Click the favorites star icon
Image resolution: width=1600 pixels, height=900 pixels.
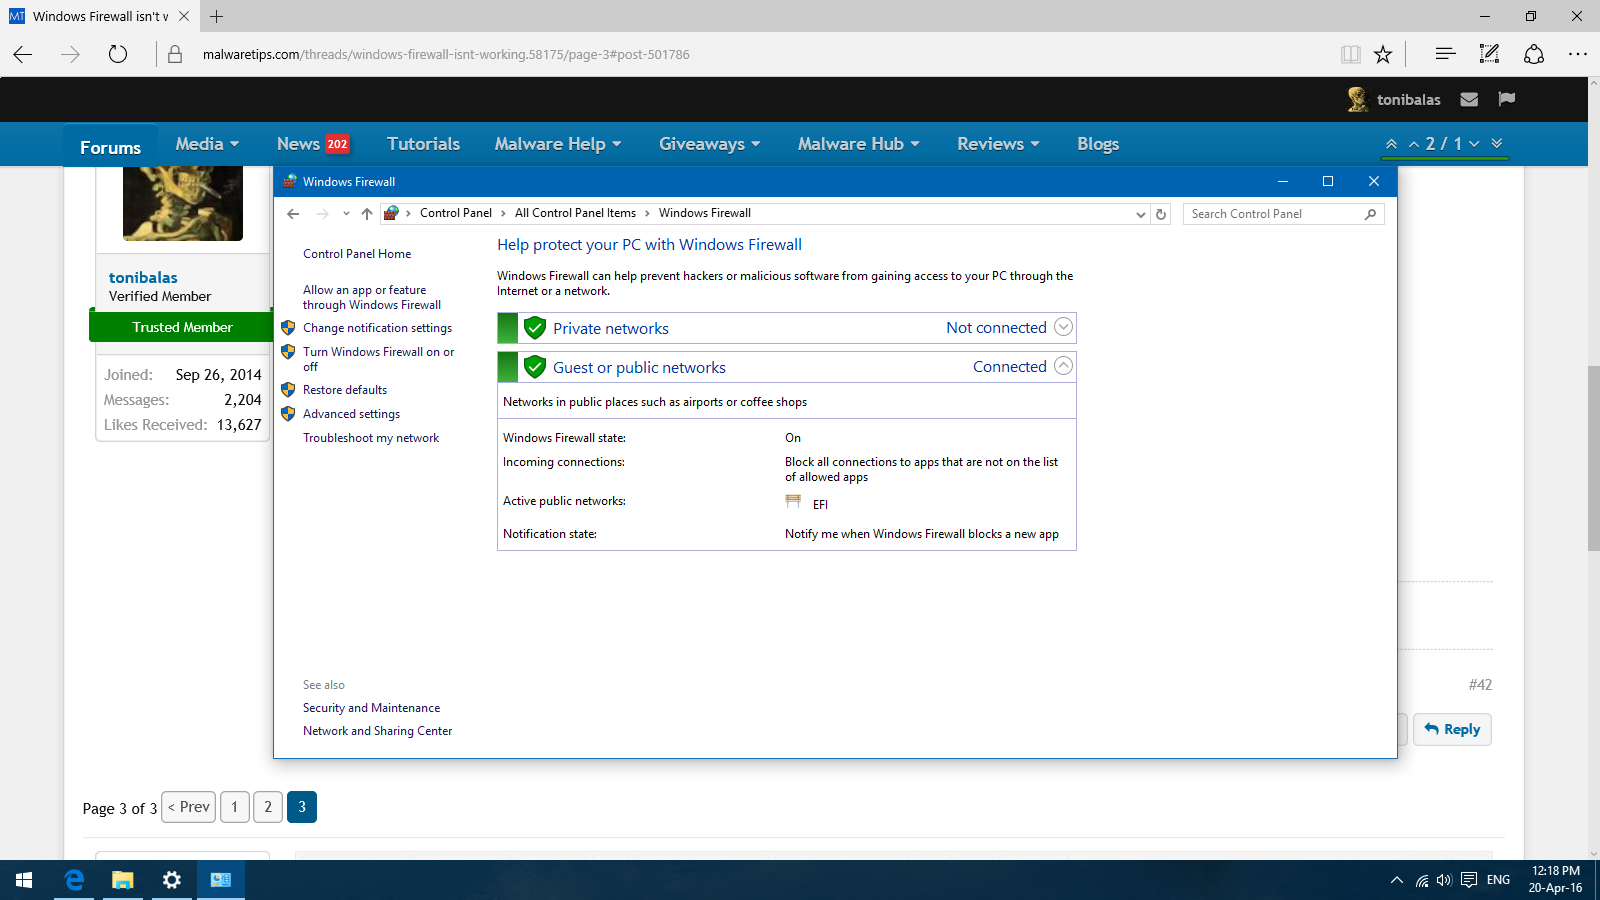click(x=1383, y=54)
